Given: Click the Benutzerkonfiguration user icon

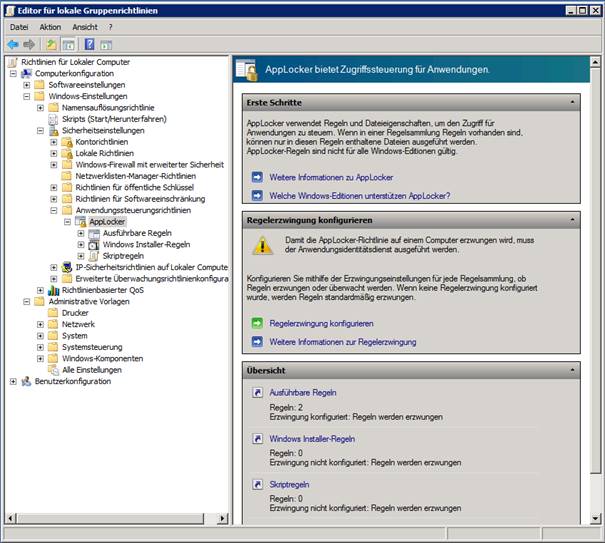Looking at the screenshot, I should click(x=26, y=381).
